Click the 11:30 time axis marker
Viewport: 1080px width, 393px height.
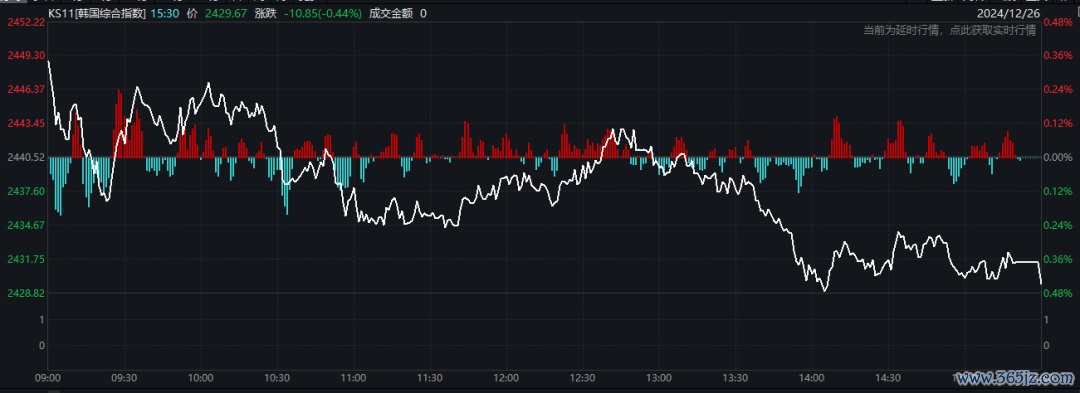pyautogui.click(x=430, y=377)
